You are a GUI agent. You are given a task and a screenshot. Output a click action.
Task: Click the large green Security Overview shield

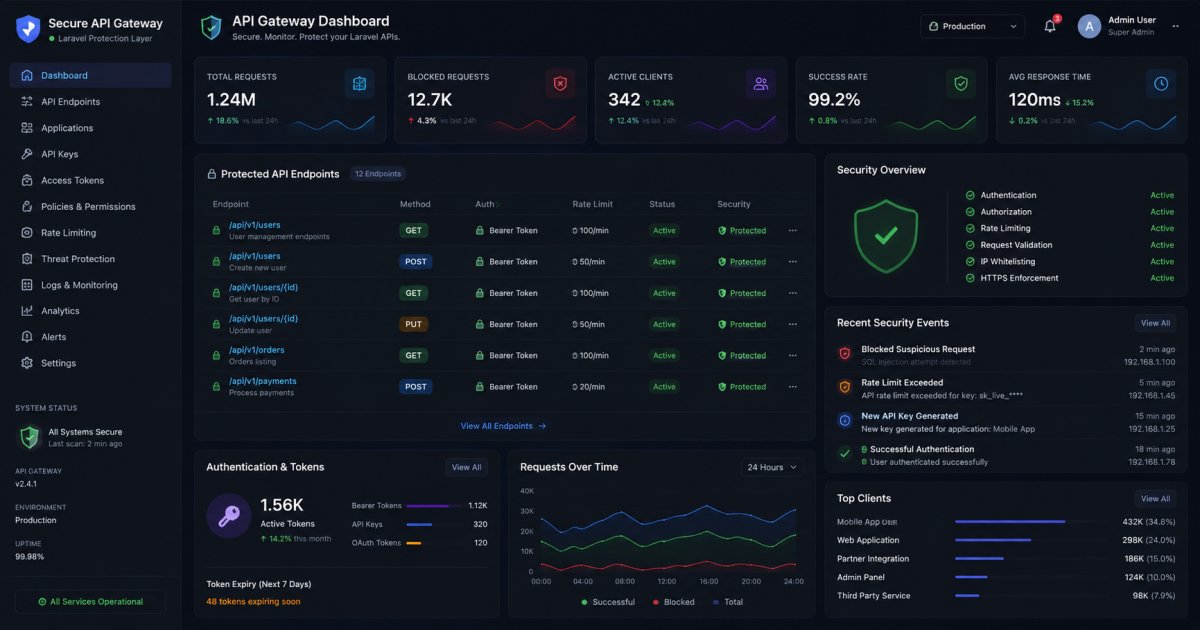click(x=886, y=235)
